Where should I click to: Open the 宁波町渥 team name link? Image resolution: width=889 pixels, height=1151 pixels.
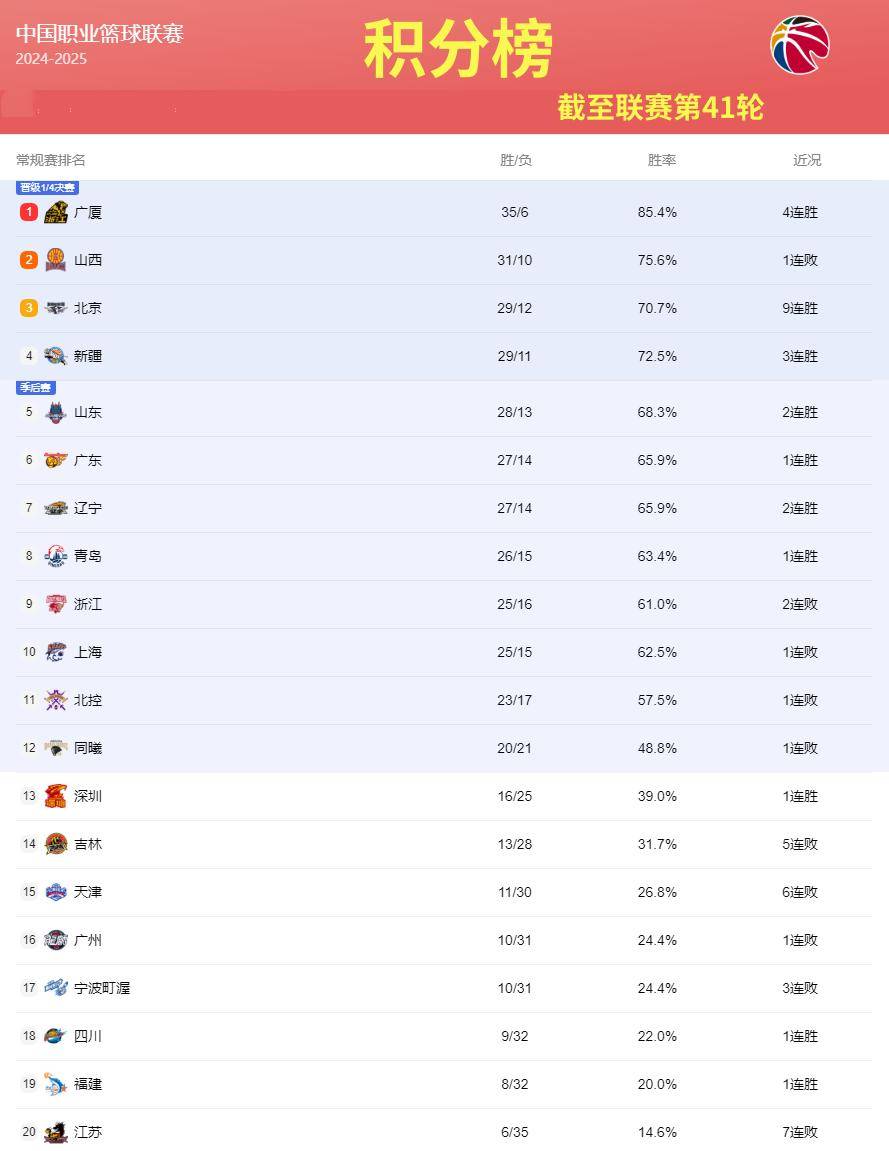pos(102,988)
